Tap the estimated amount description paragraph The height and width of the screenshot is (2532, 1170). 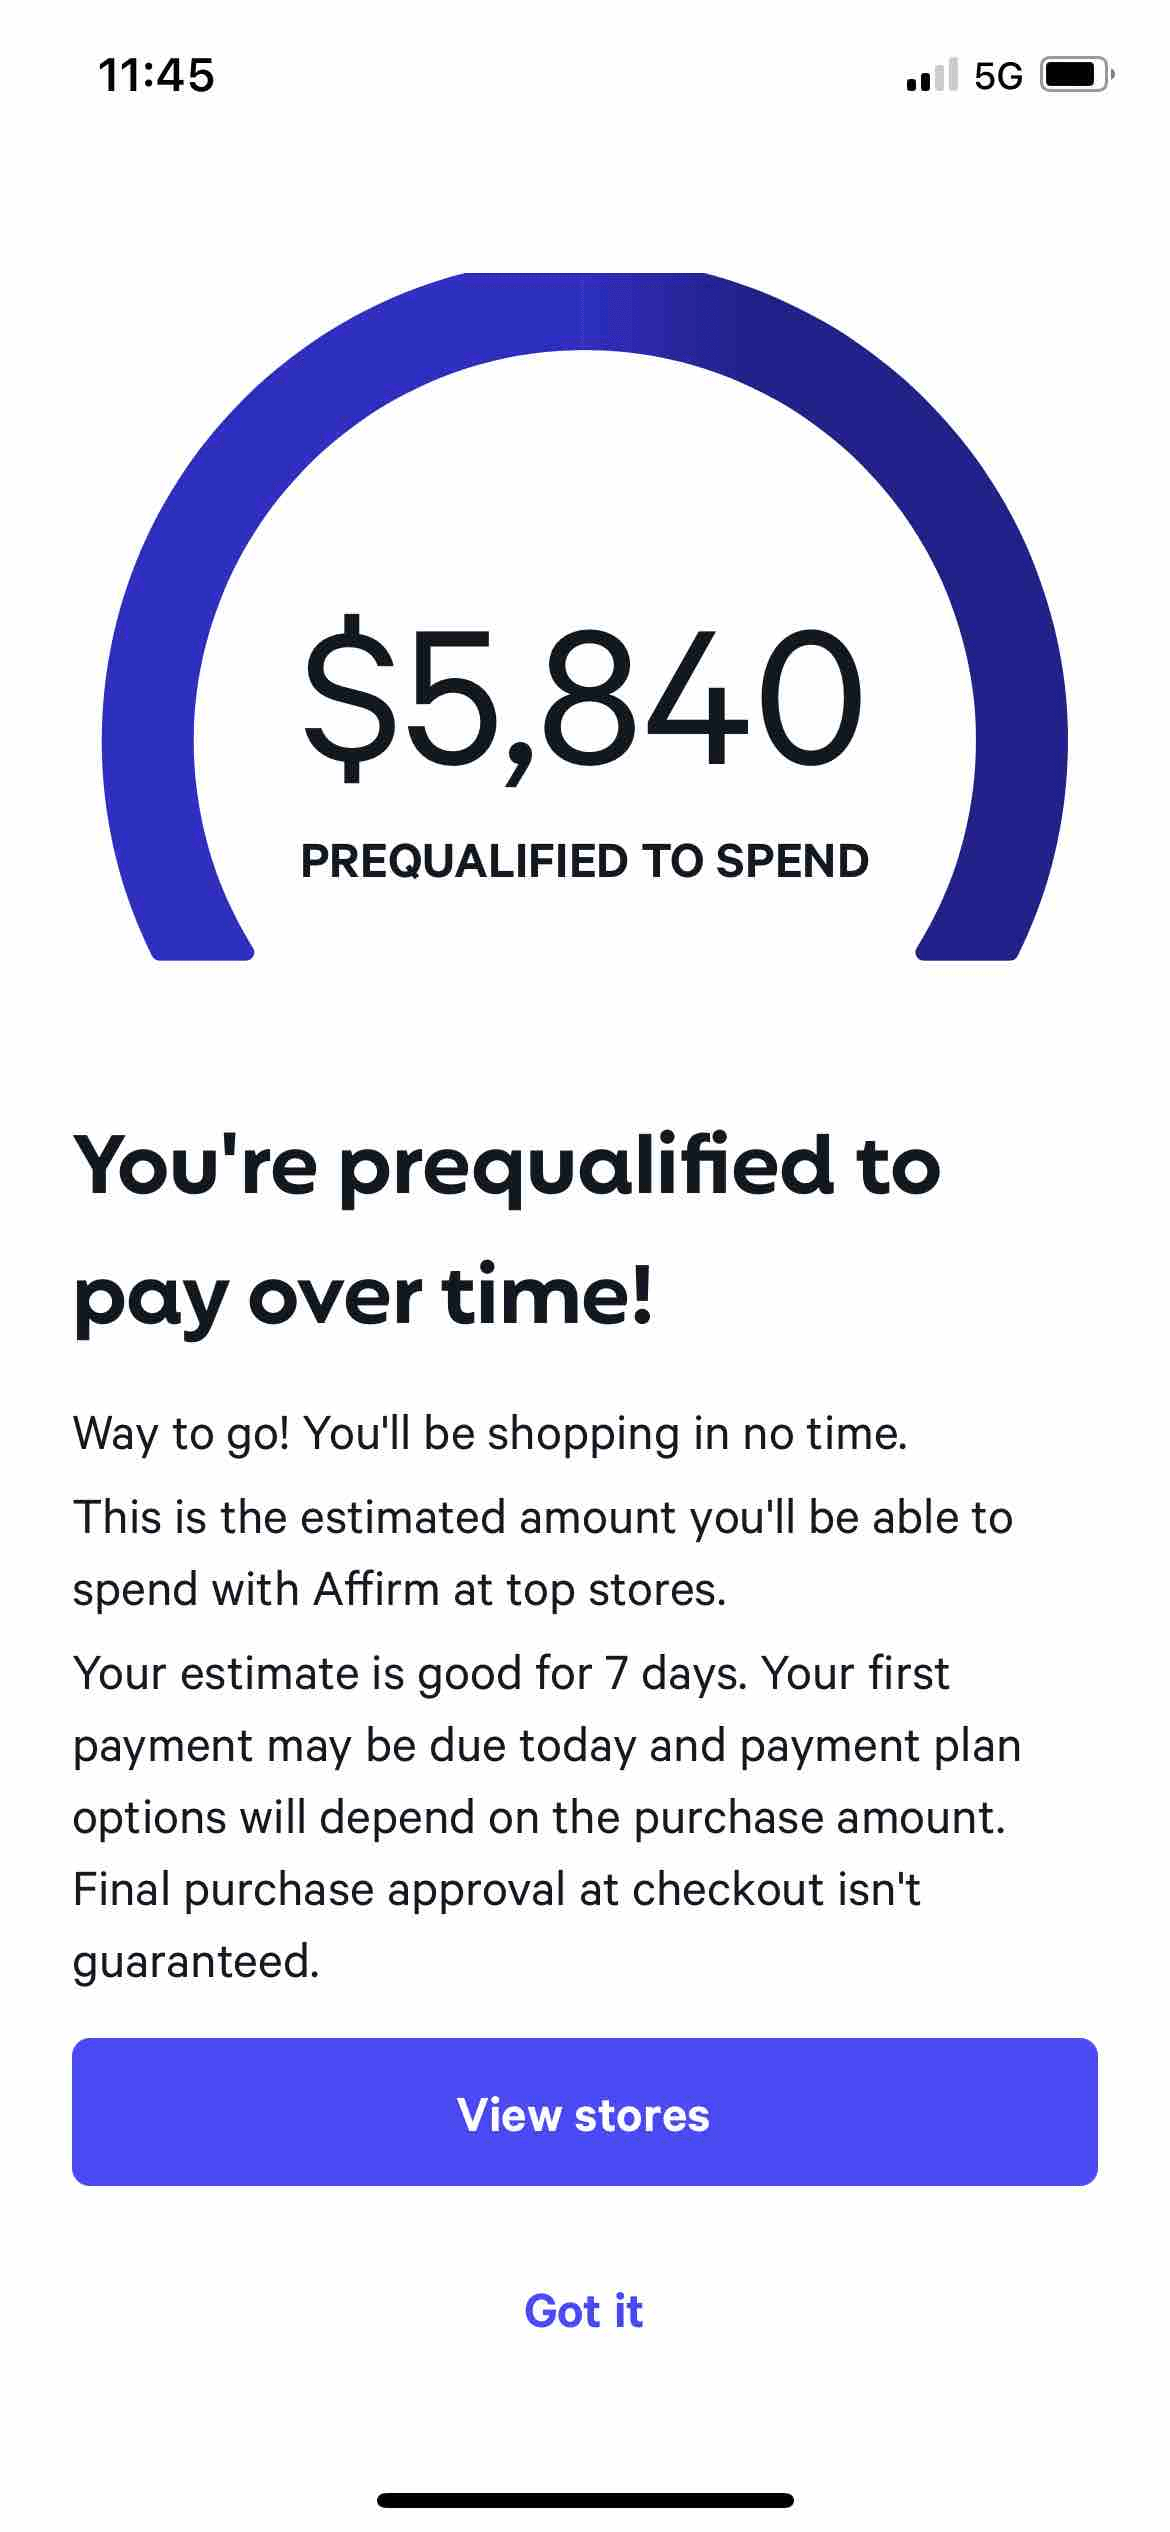543,1553
